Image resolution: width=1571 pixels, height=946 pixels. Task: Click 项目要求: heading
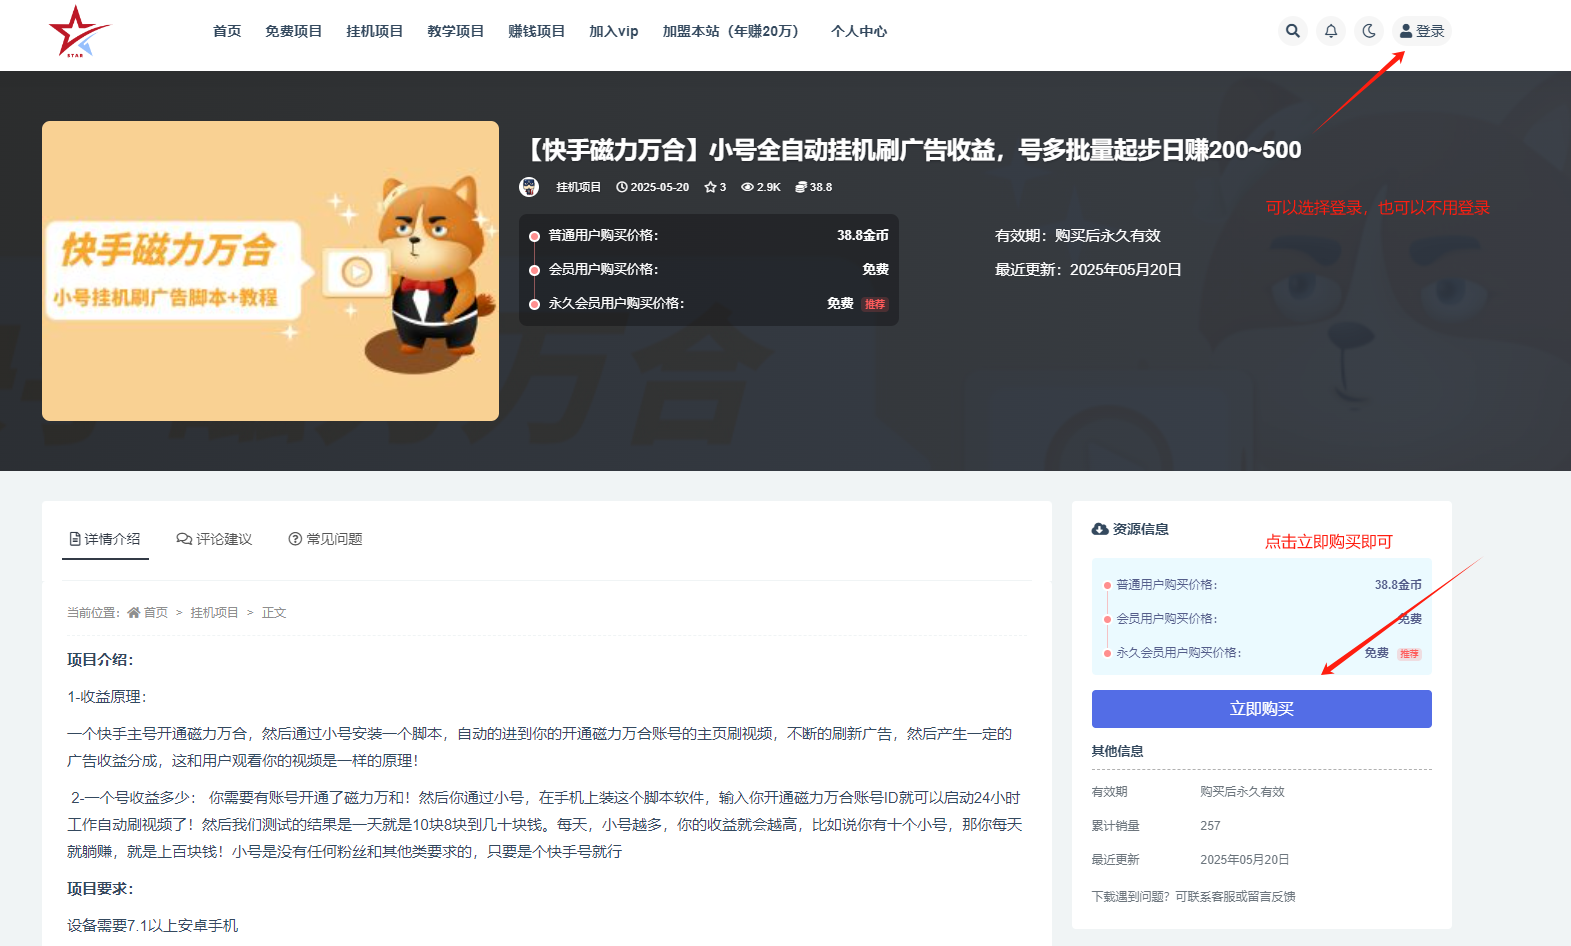(100, 888)
